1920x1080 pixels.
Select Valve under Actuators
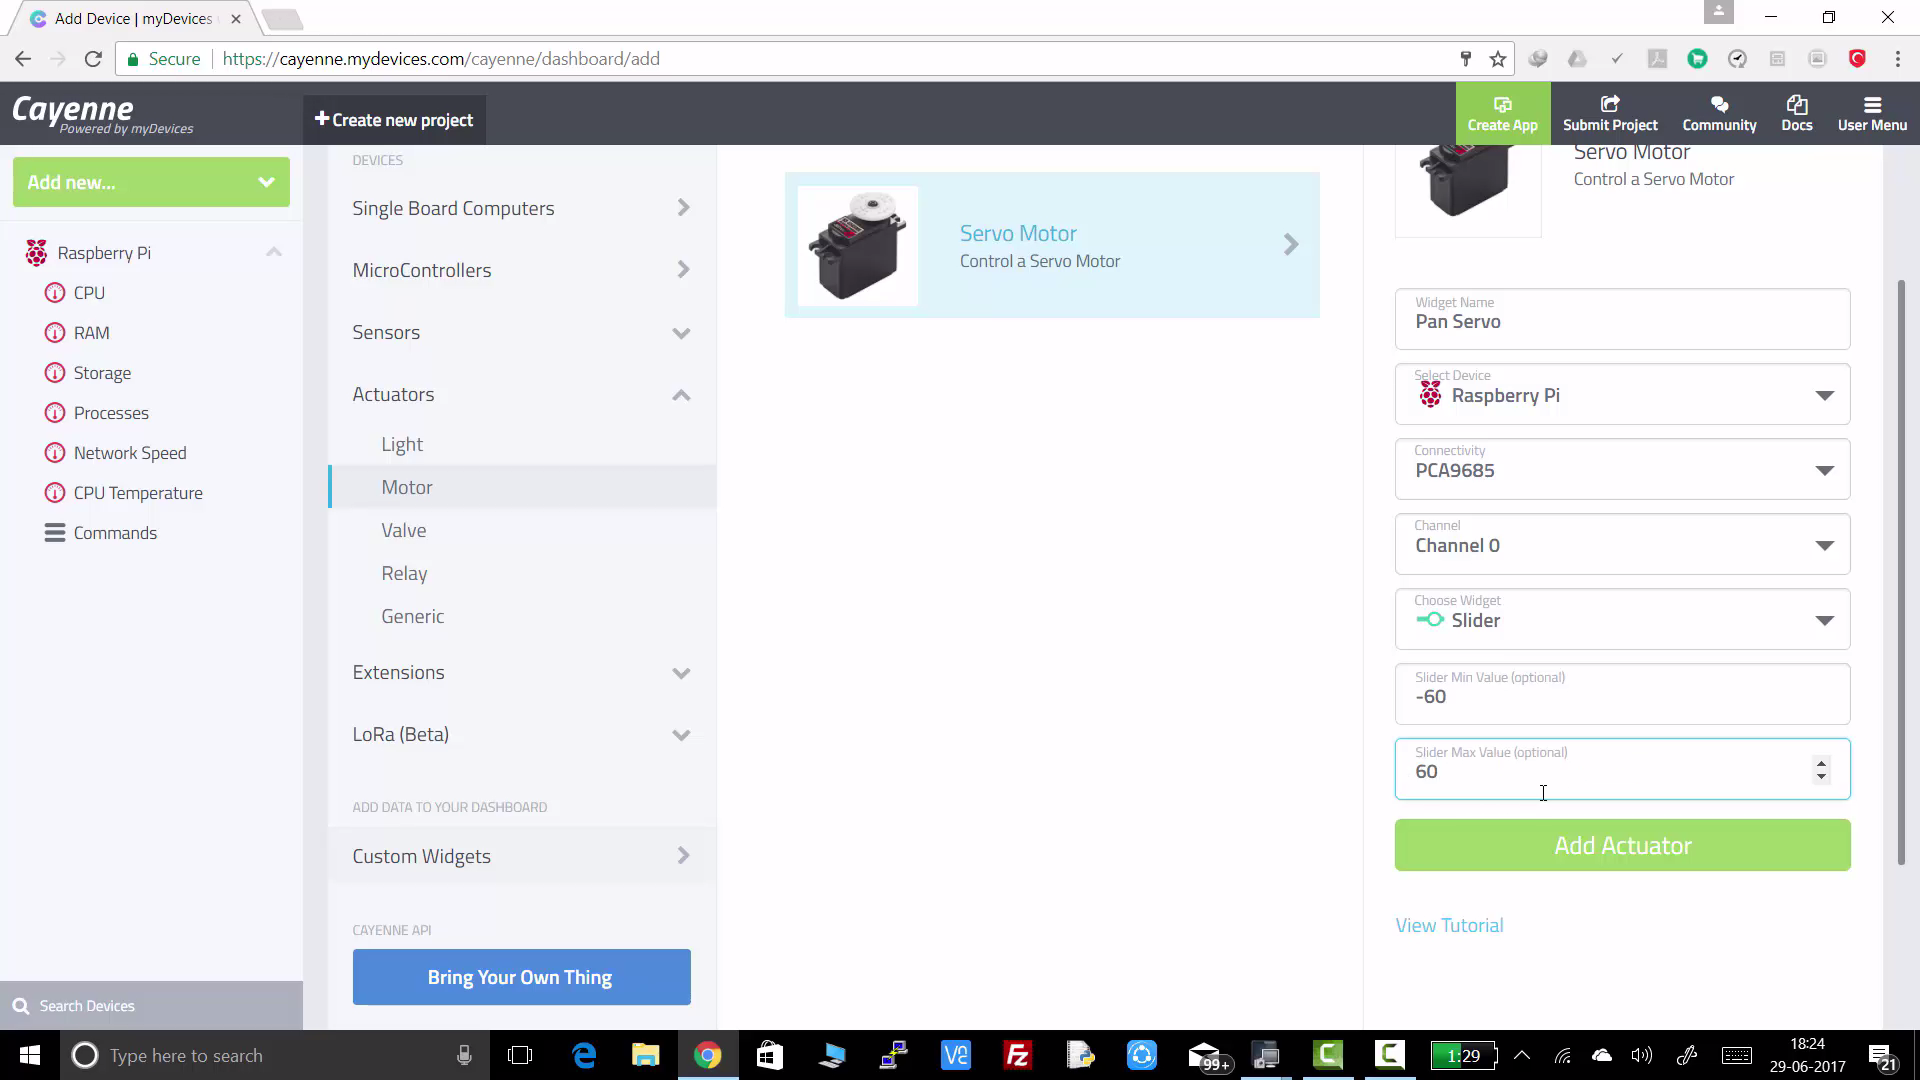click(x=403, y=530)
